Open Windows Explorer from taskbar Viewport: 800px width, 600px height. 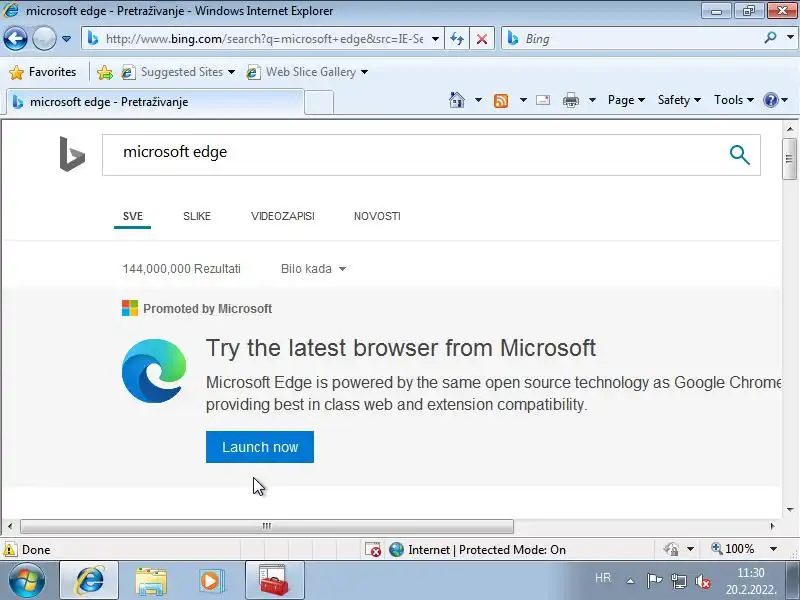(151, 581)
